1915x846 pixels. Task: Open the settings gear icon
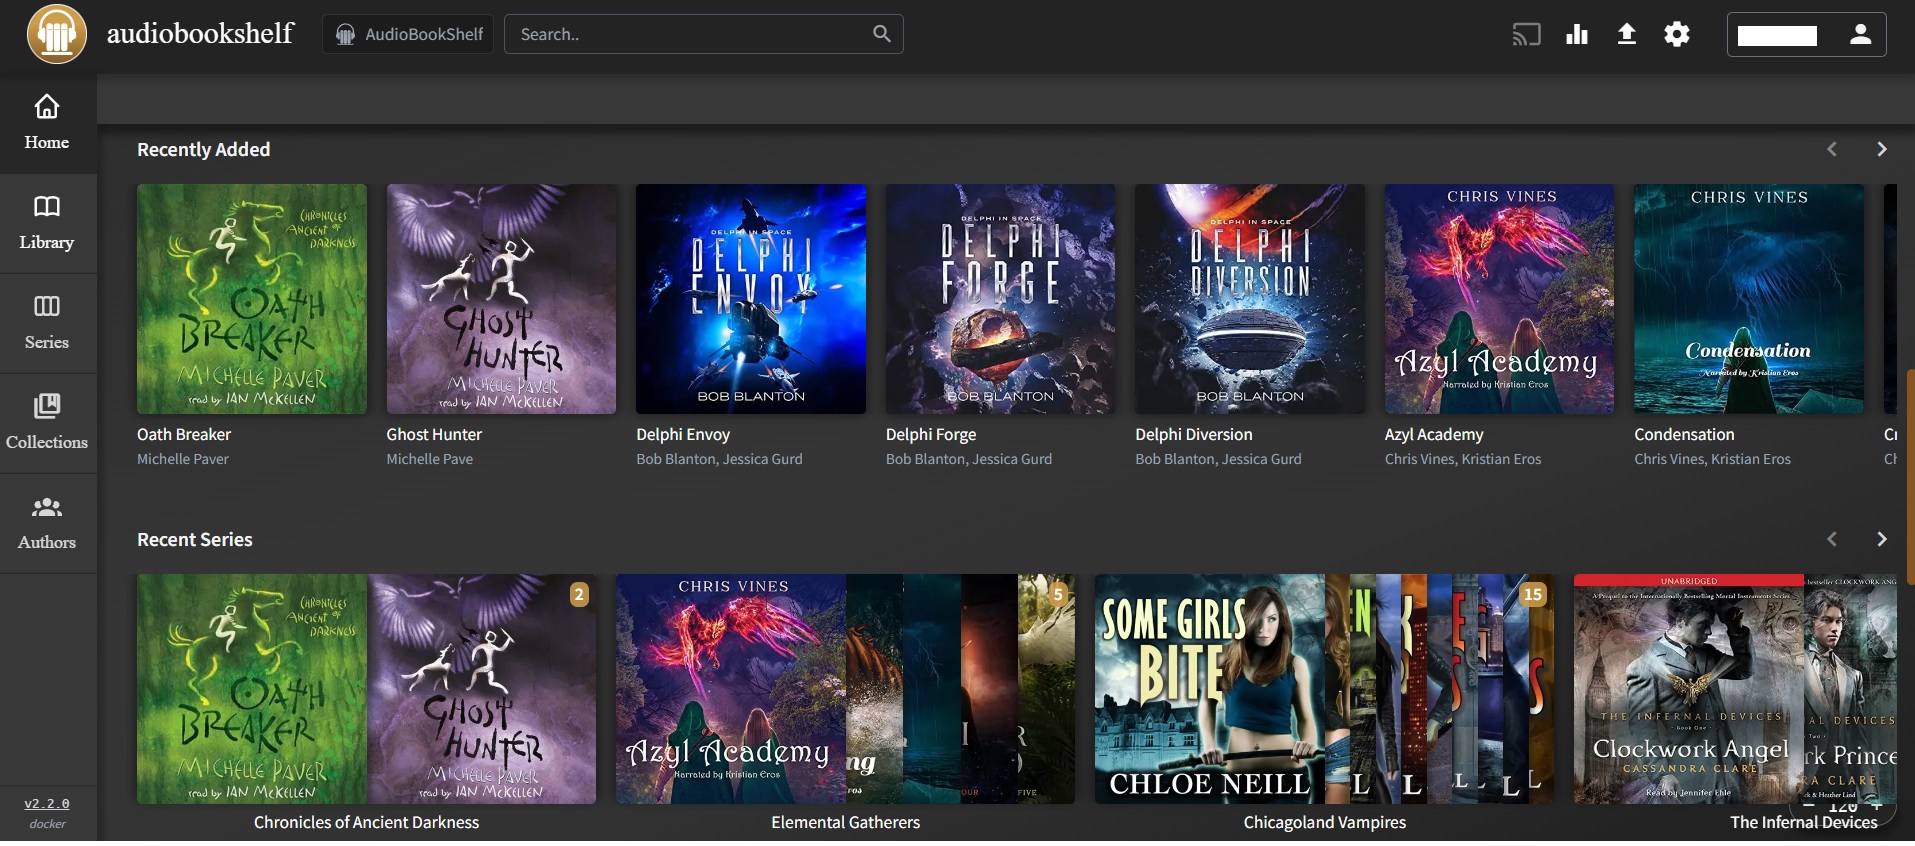[x=1677, y=35]
